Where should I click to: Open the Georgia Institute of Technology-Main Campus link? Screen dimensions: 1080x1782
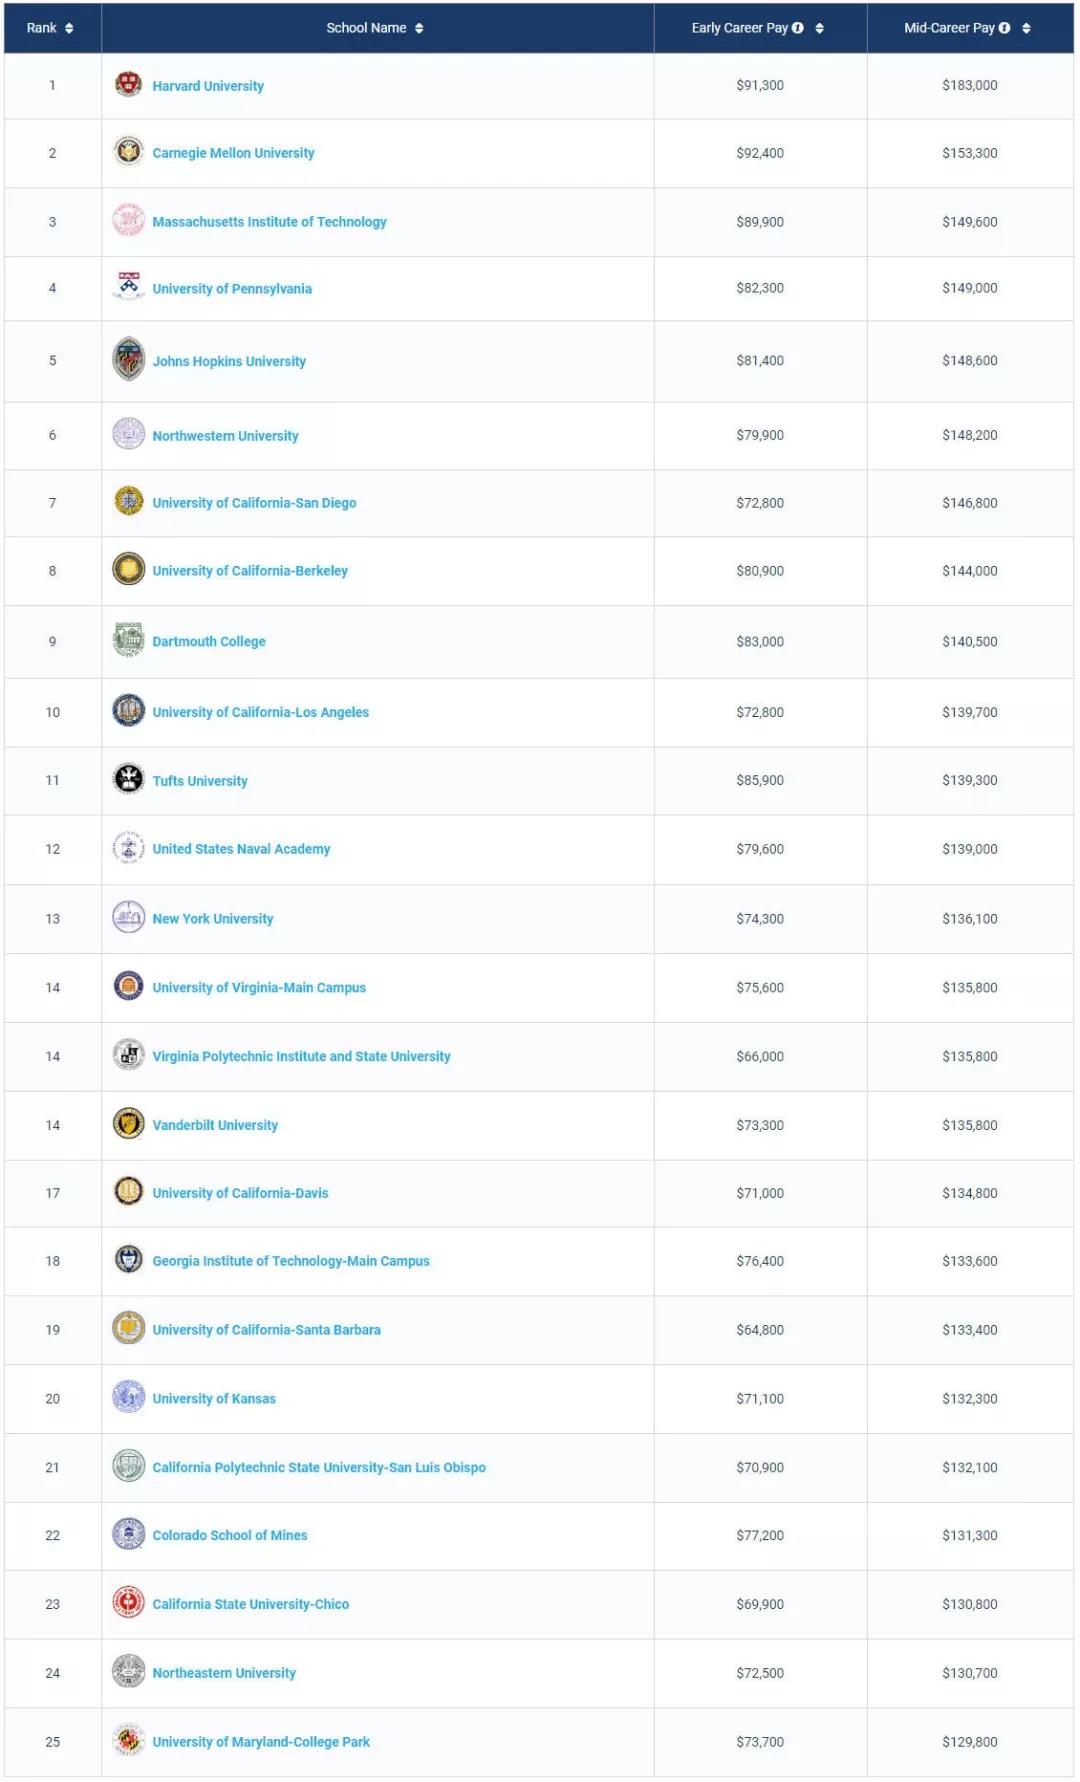point(291,1261)
